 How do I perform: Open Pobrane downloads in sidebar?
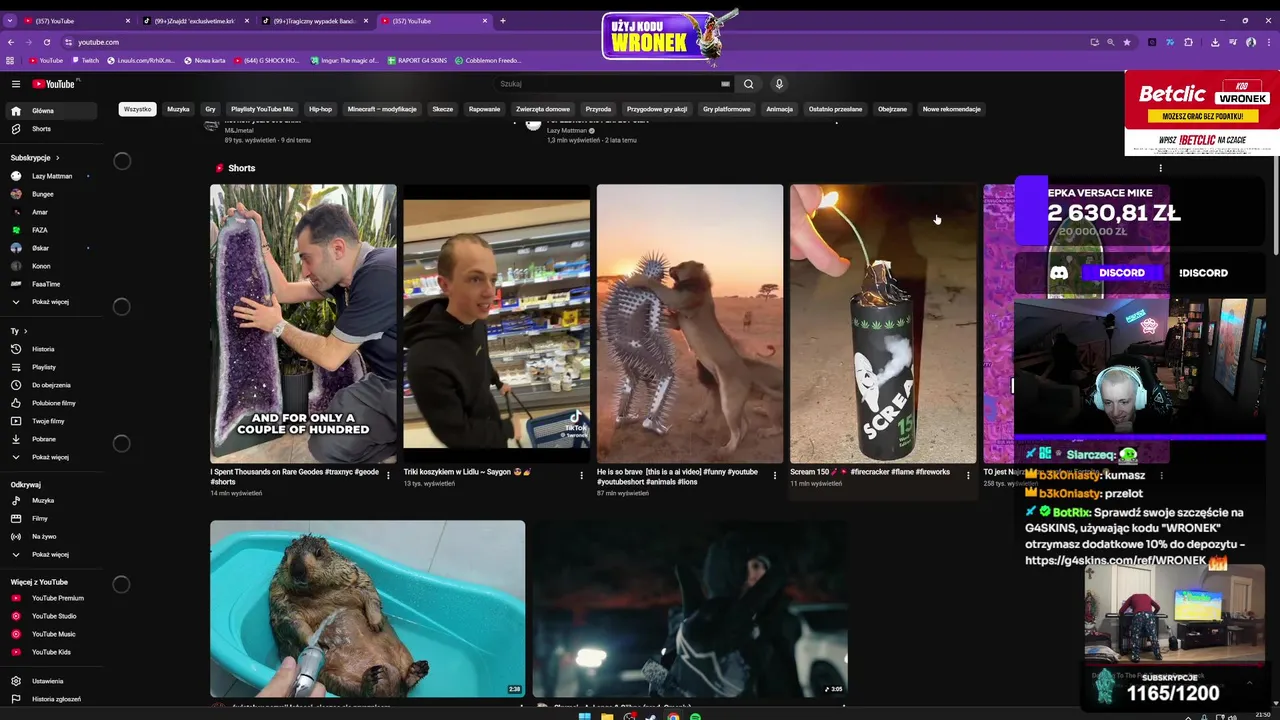point(50,439)
